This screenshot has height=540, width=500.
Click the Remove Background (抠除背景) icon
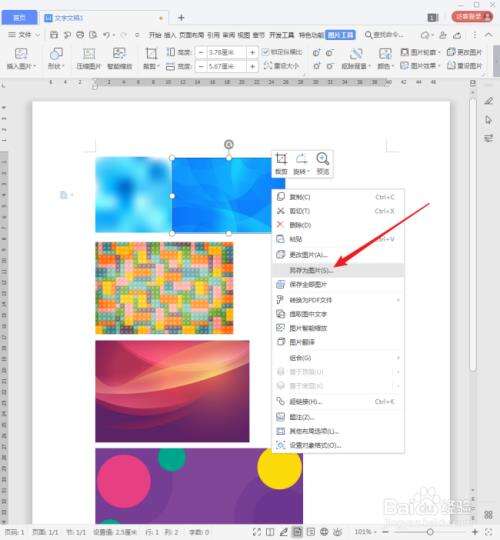(356, 59)
